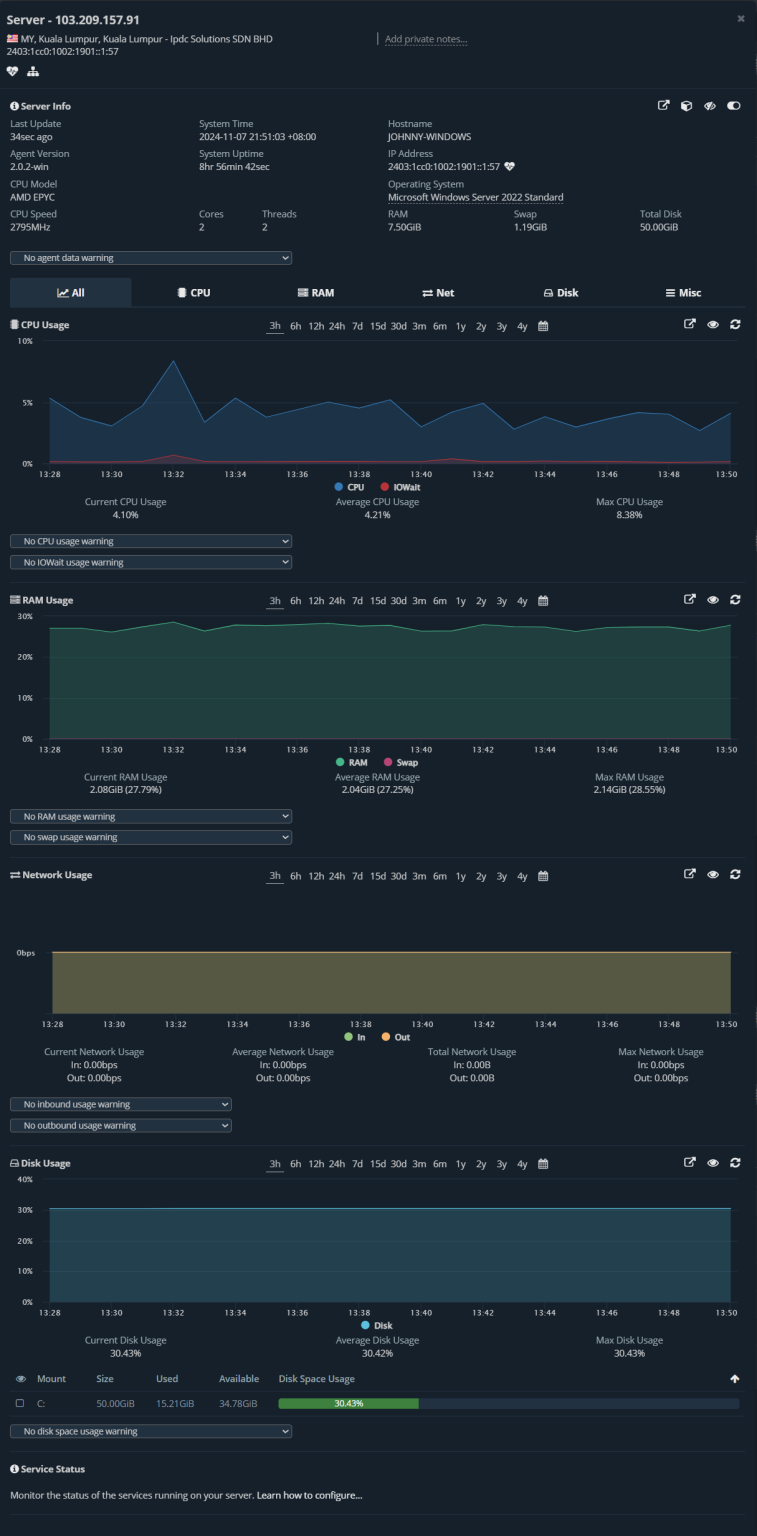Toggle CPU Usage chart visibility eye
The height and width of the screenshot is (1536, 757).
tap(713, 324)
